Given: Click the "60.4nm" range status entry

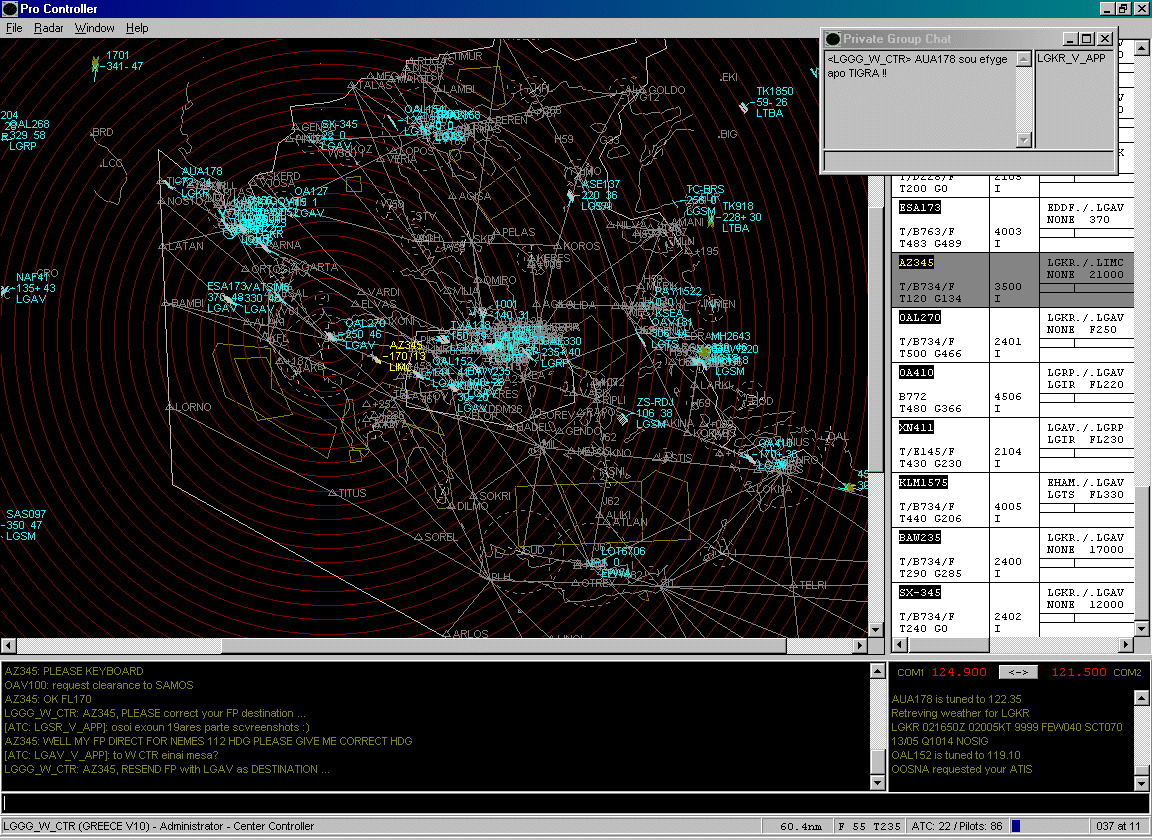Looking at the screenshot, I should 800,826.
